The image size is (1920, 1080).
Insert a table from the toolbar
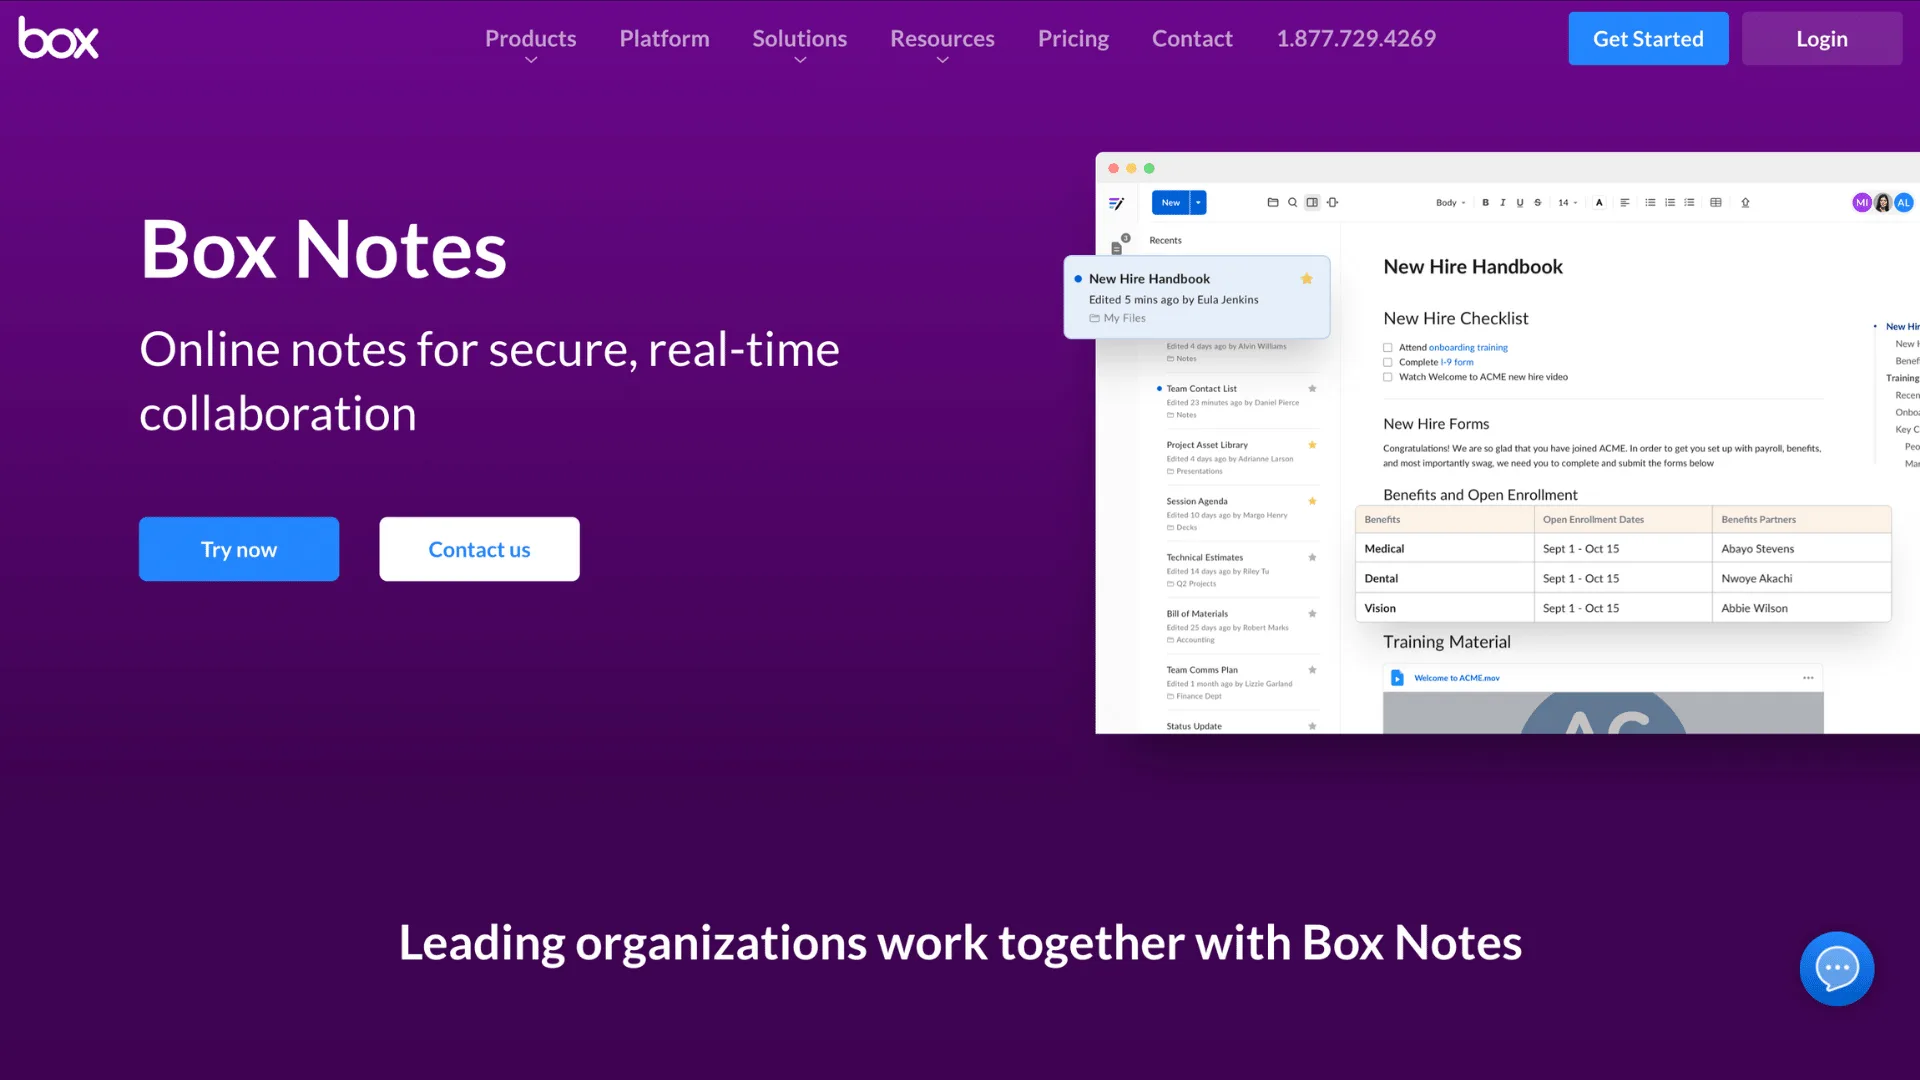(1716, 202)
